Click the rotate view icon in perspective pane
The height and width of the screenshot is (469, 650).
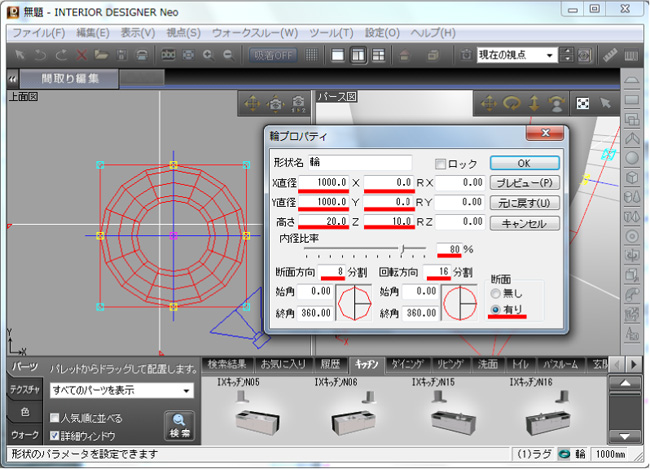pos(513,103)
